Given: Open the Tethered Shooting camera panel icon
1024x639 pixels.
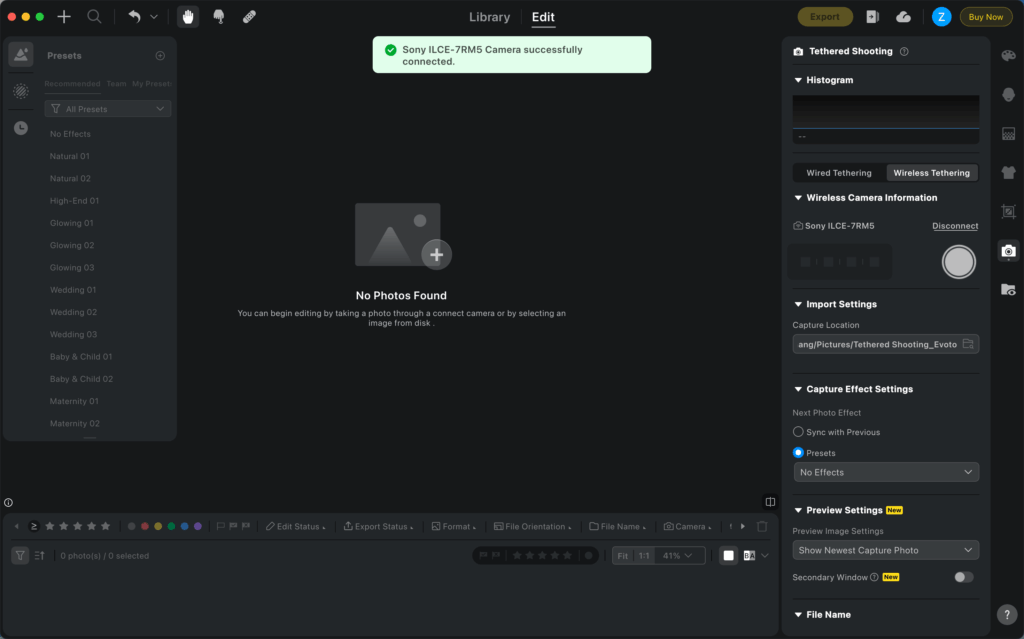Looking at the screenshot, I should tap(1008, 250).
